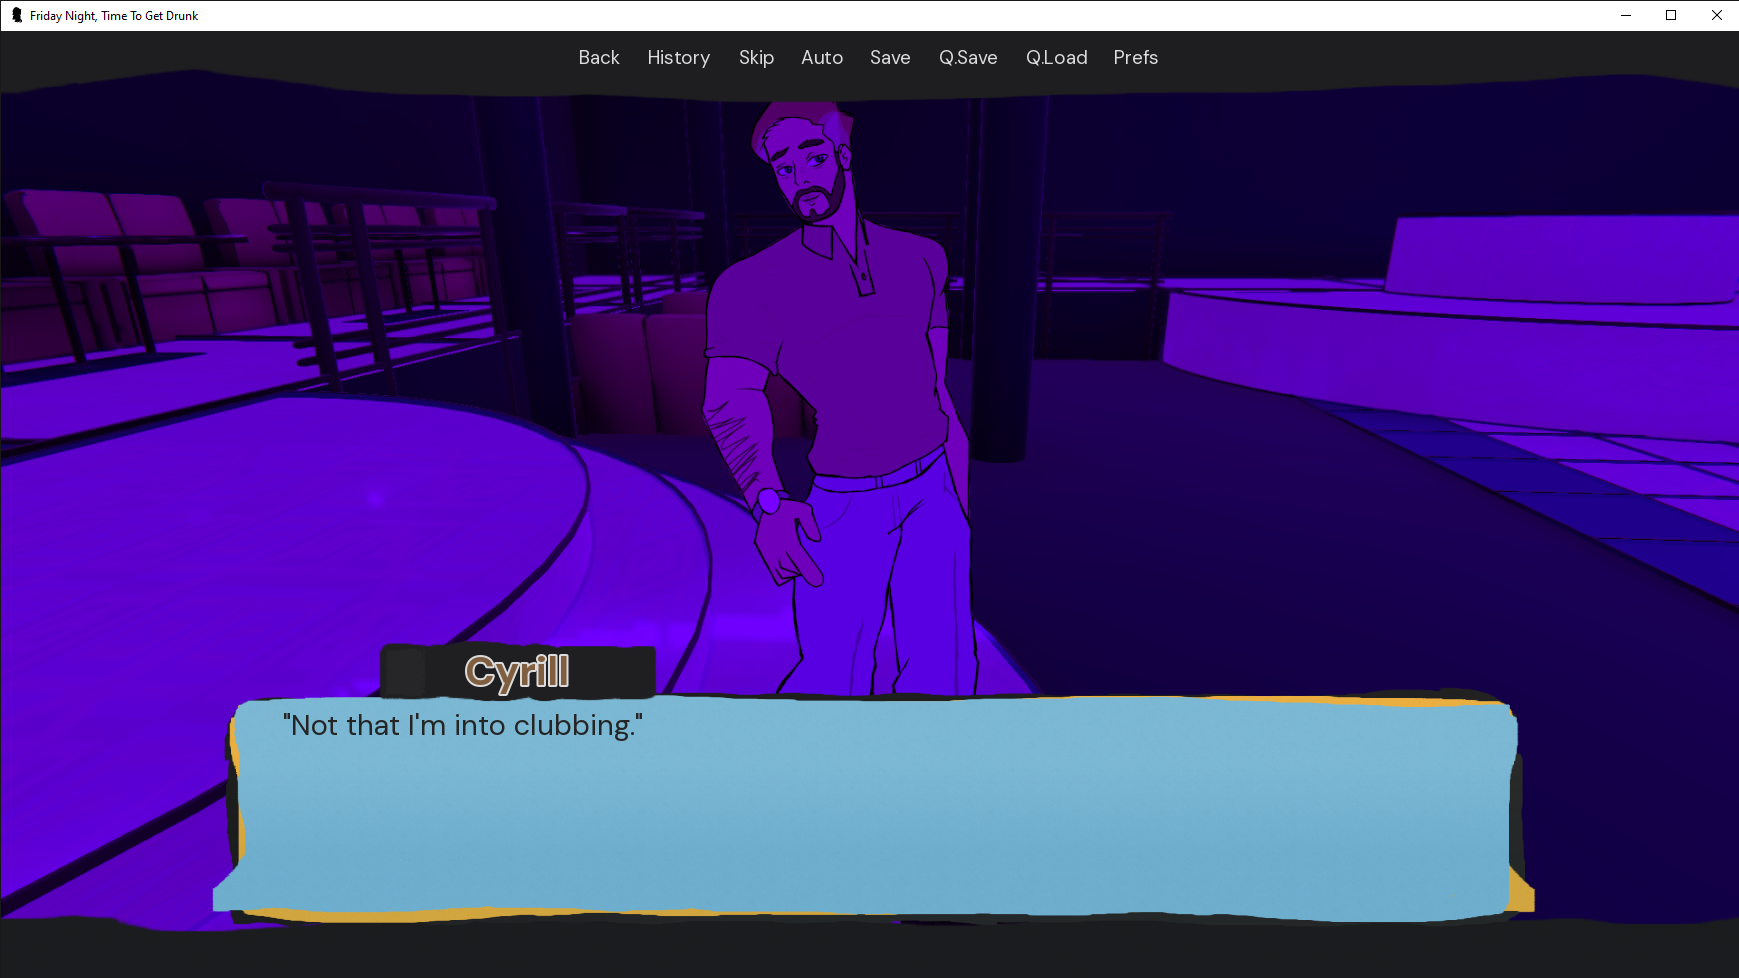Toggle Skip mode
Screen dimensions: 1739x978
pos(756,58)
